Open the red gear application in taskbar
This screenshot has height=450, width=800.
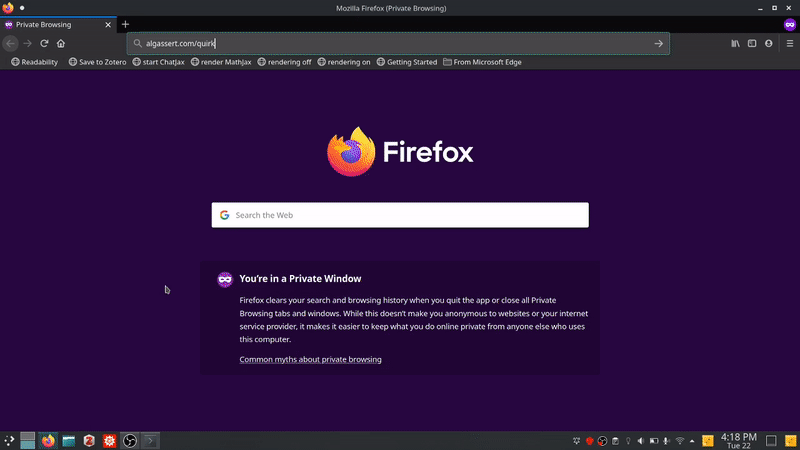[x=109, y=441]
